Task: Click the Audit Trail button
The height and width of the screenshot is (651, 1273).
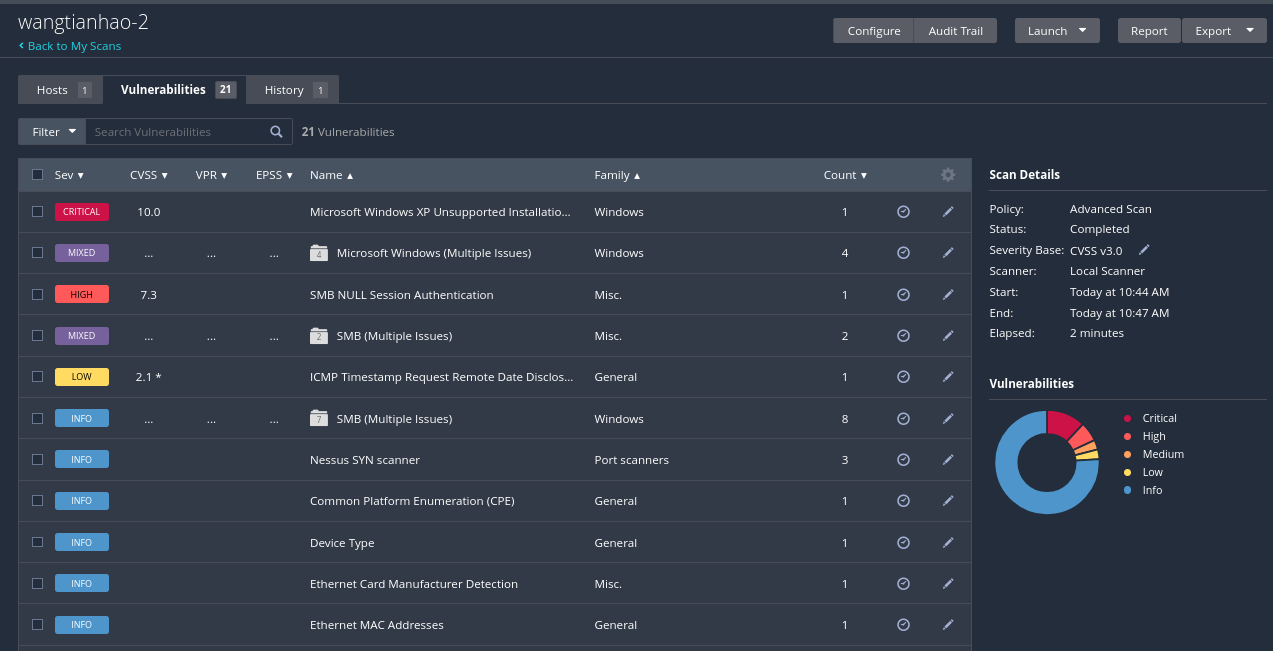Action: pos(955,31)
